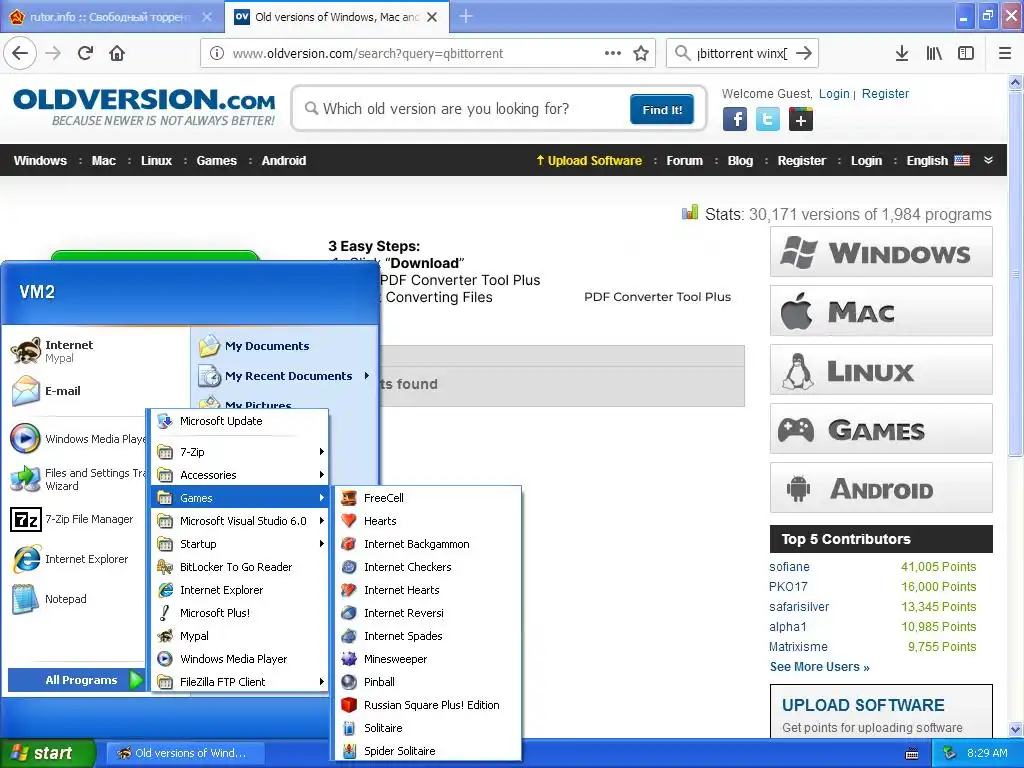Open Pinball game
Image resolution: width=1024 pixels, height=768 pixels.
click(x=428, y=682)
